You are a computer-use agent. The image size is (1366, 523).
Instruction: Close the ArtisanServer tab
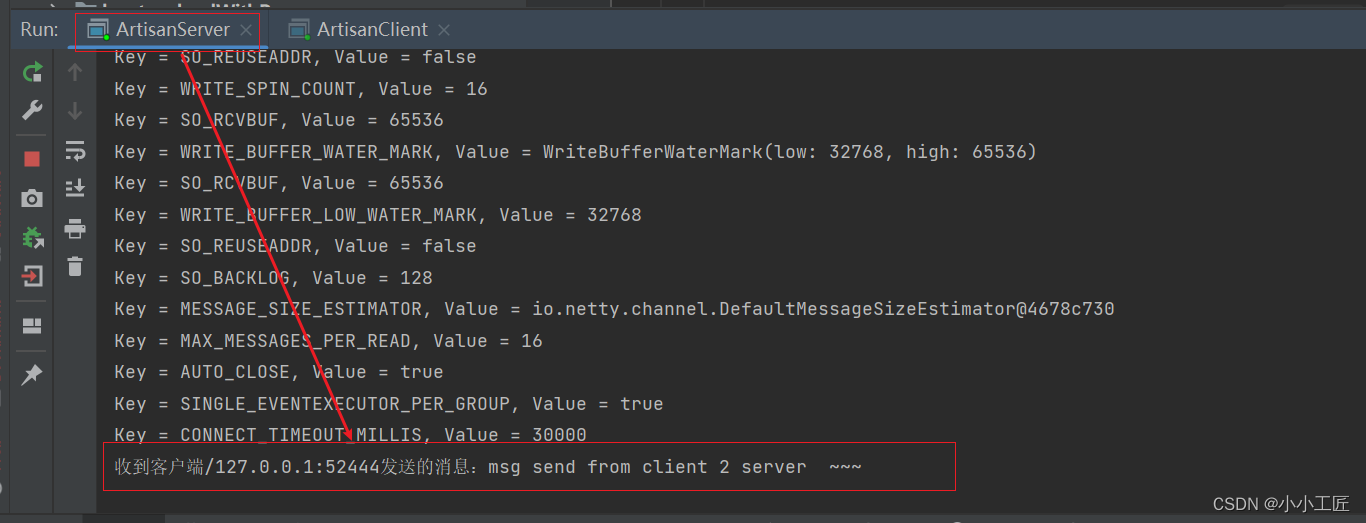click(x=247, y=30)
